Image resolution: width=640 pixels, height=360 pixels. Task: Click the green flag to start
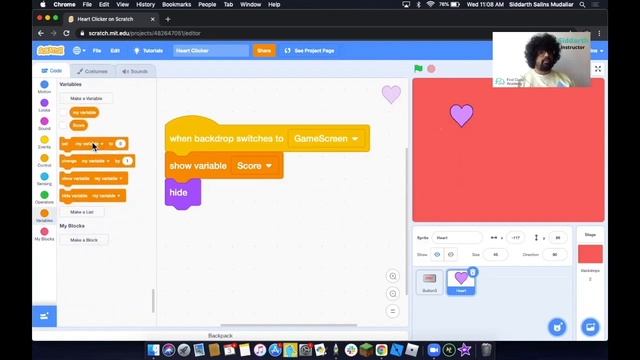(x=418, y=69)
